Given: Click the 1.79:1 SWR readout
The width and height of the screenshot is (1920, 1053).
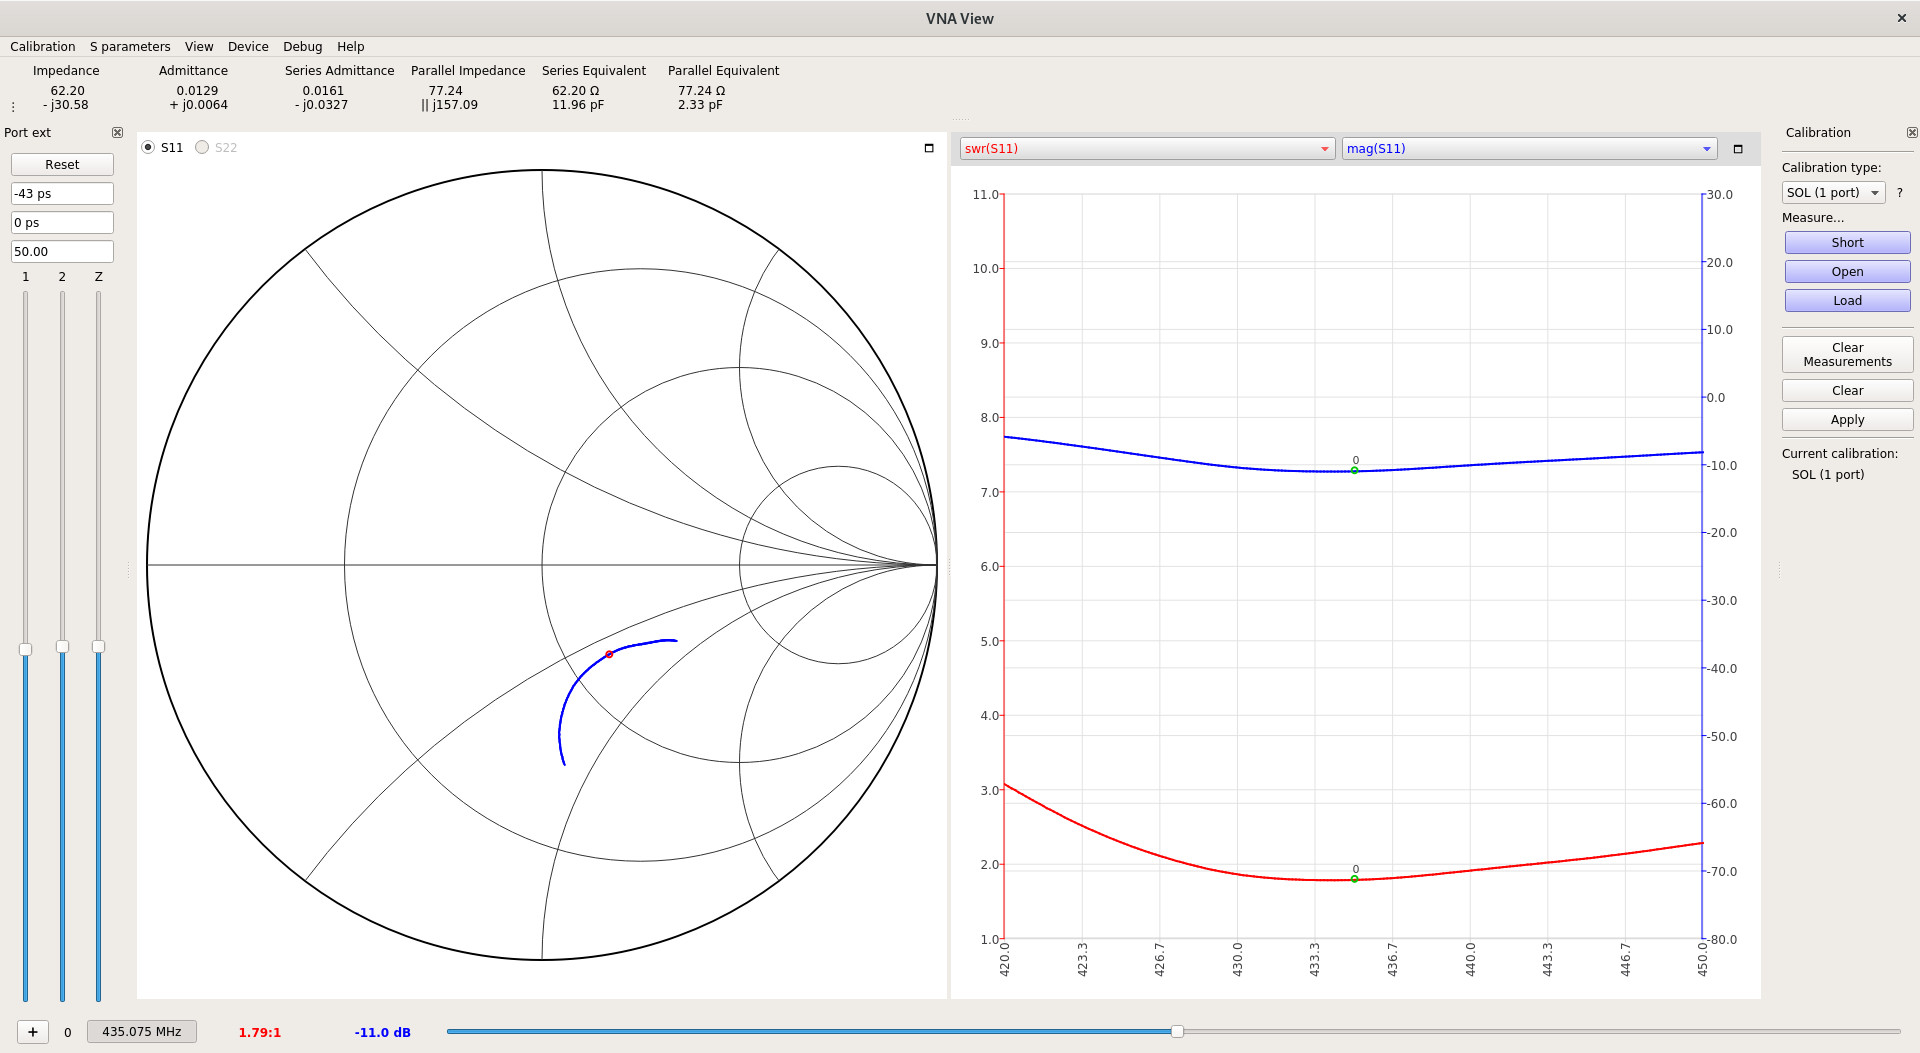Looking at the screenshot, I should pyautogui.click(x=260, y=1033).
